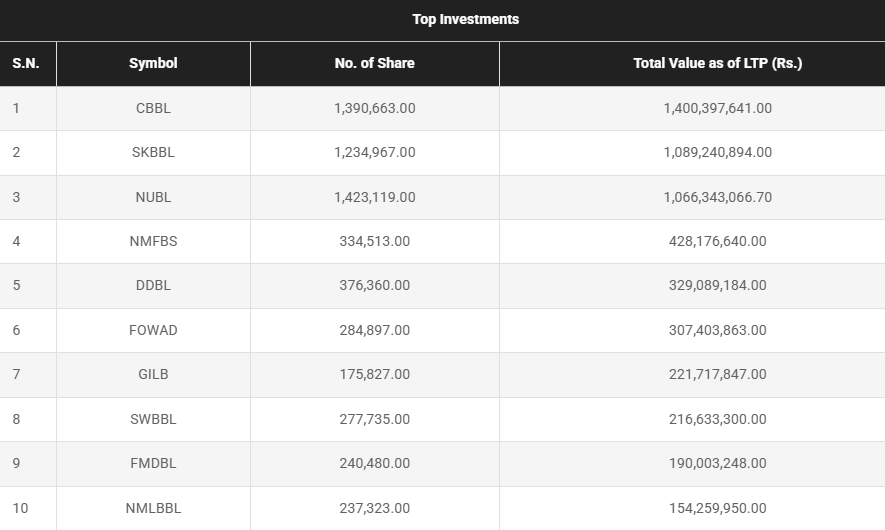Screen dimensions: 885x530
Task: Select the 1,390,663.00 share count cell
Action: point(374,108)
